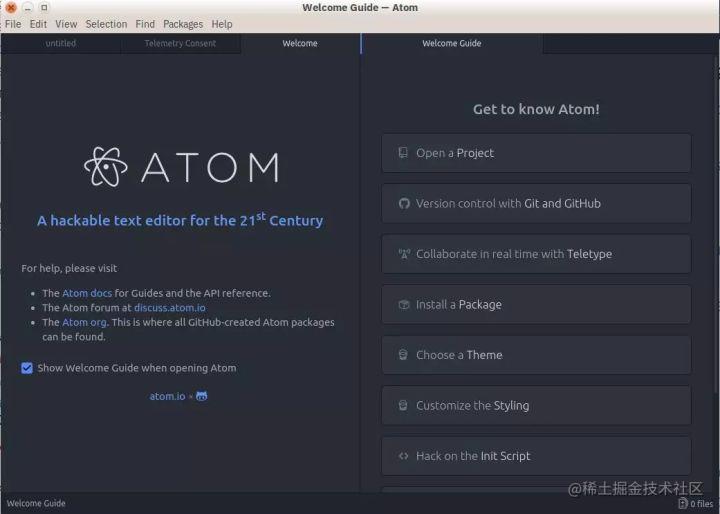The image size is (720, 514).
Task: Expand the Hack on the Init Script section
Action: (x=536, y=456)
